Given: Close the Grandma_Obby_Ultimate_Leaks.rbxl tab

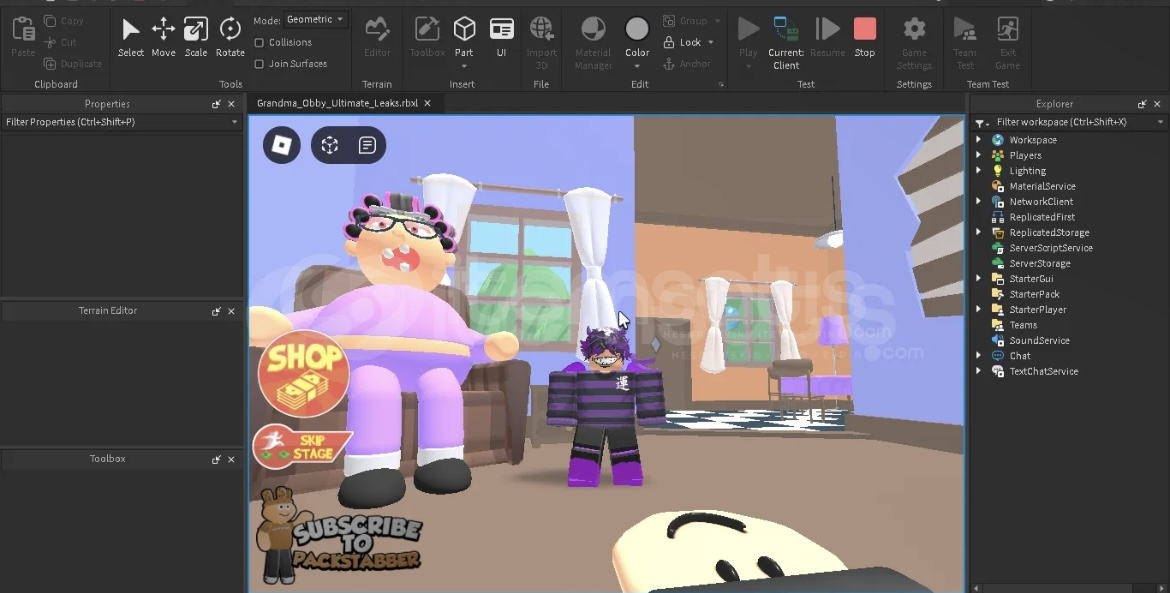Looking at the screenshot, I should click(428, 103).
